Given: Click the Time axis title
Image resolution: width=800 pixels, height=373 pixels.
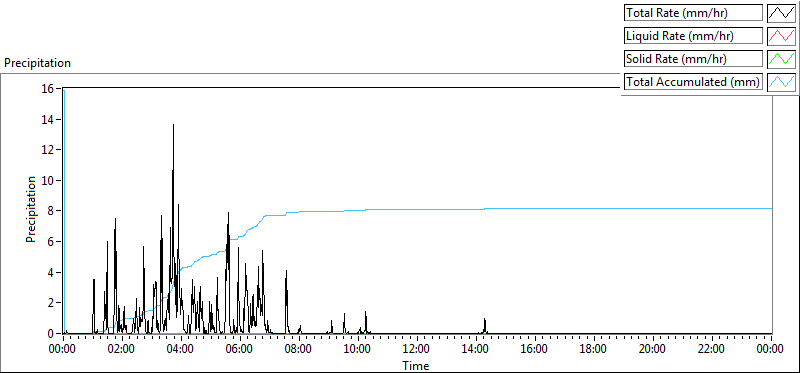Looking at the screenshot, I should (x=415, y=365).
